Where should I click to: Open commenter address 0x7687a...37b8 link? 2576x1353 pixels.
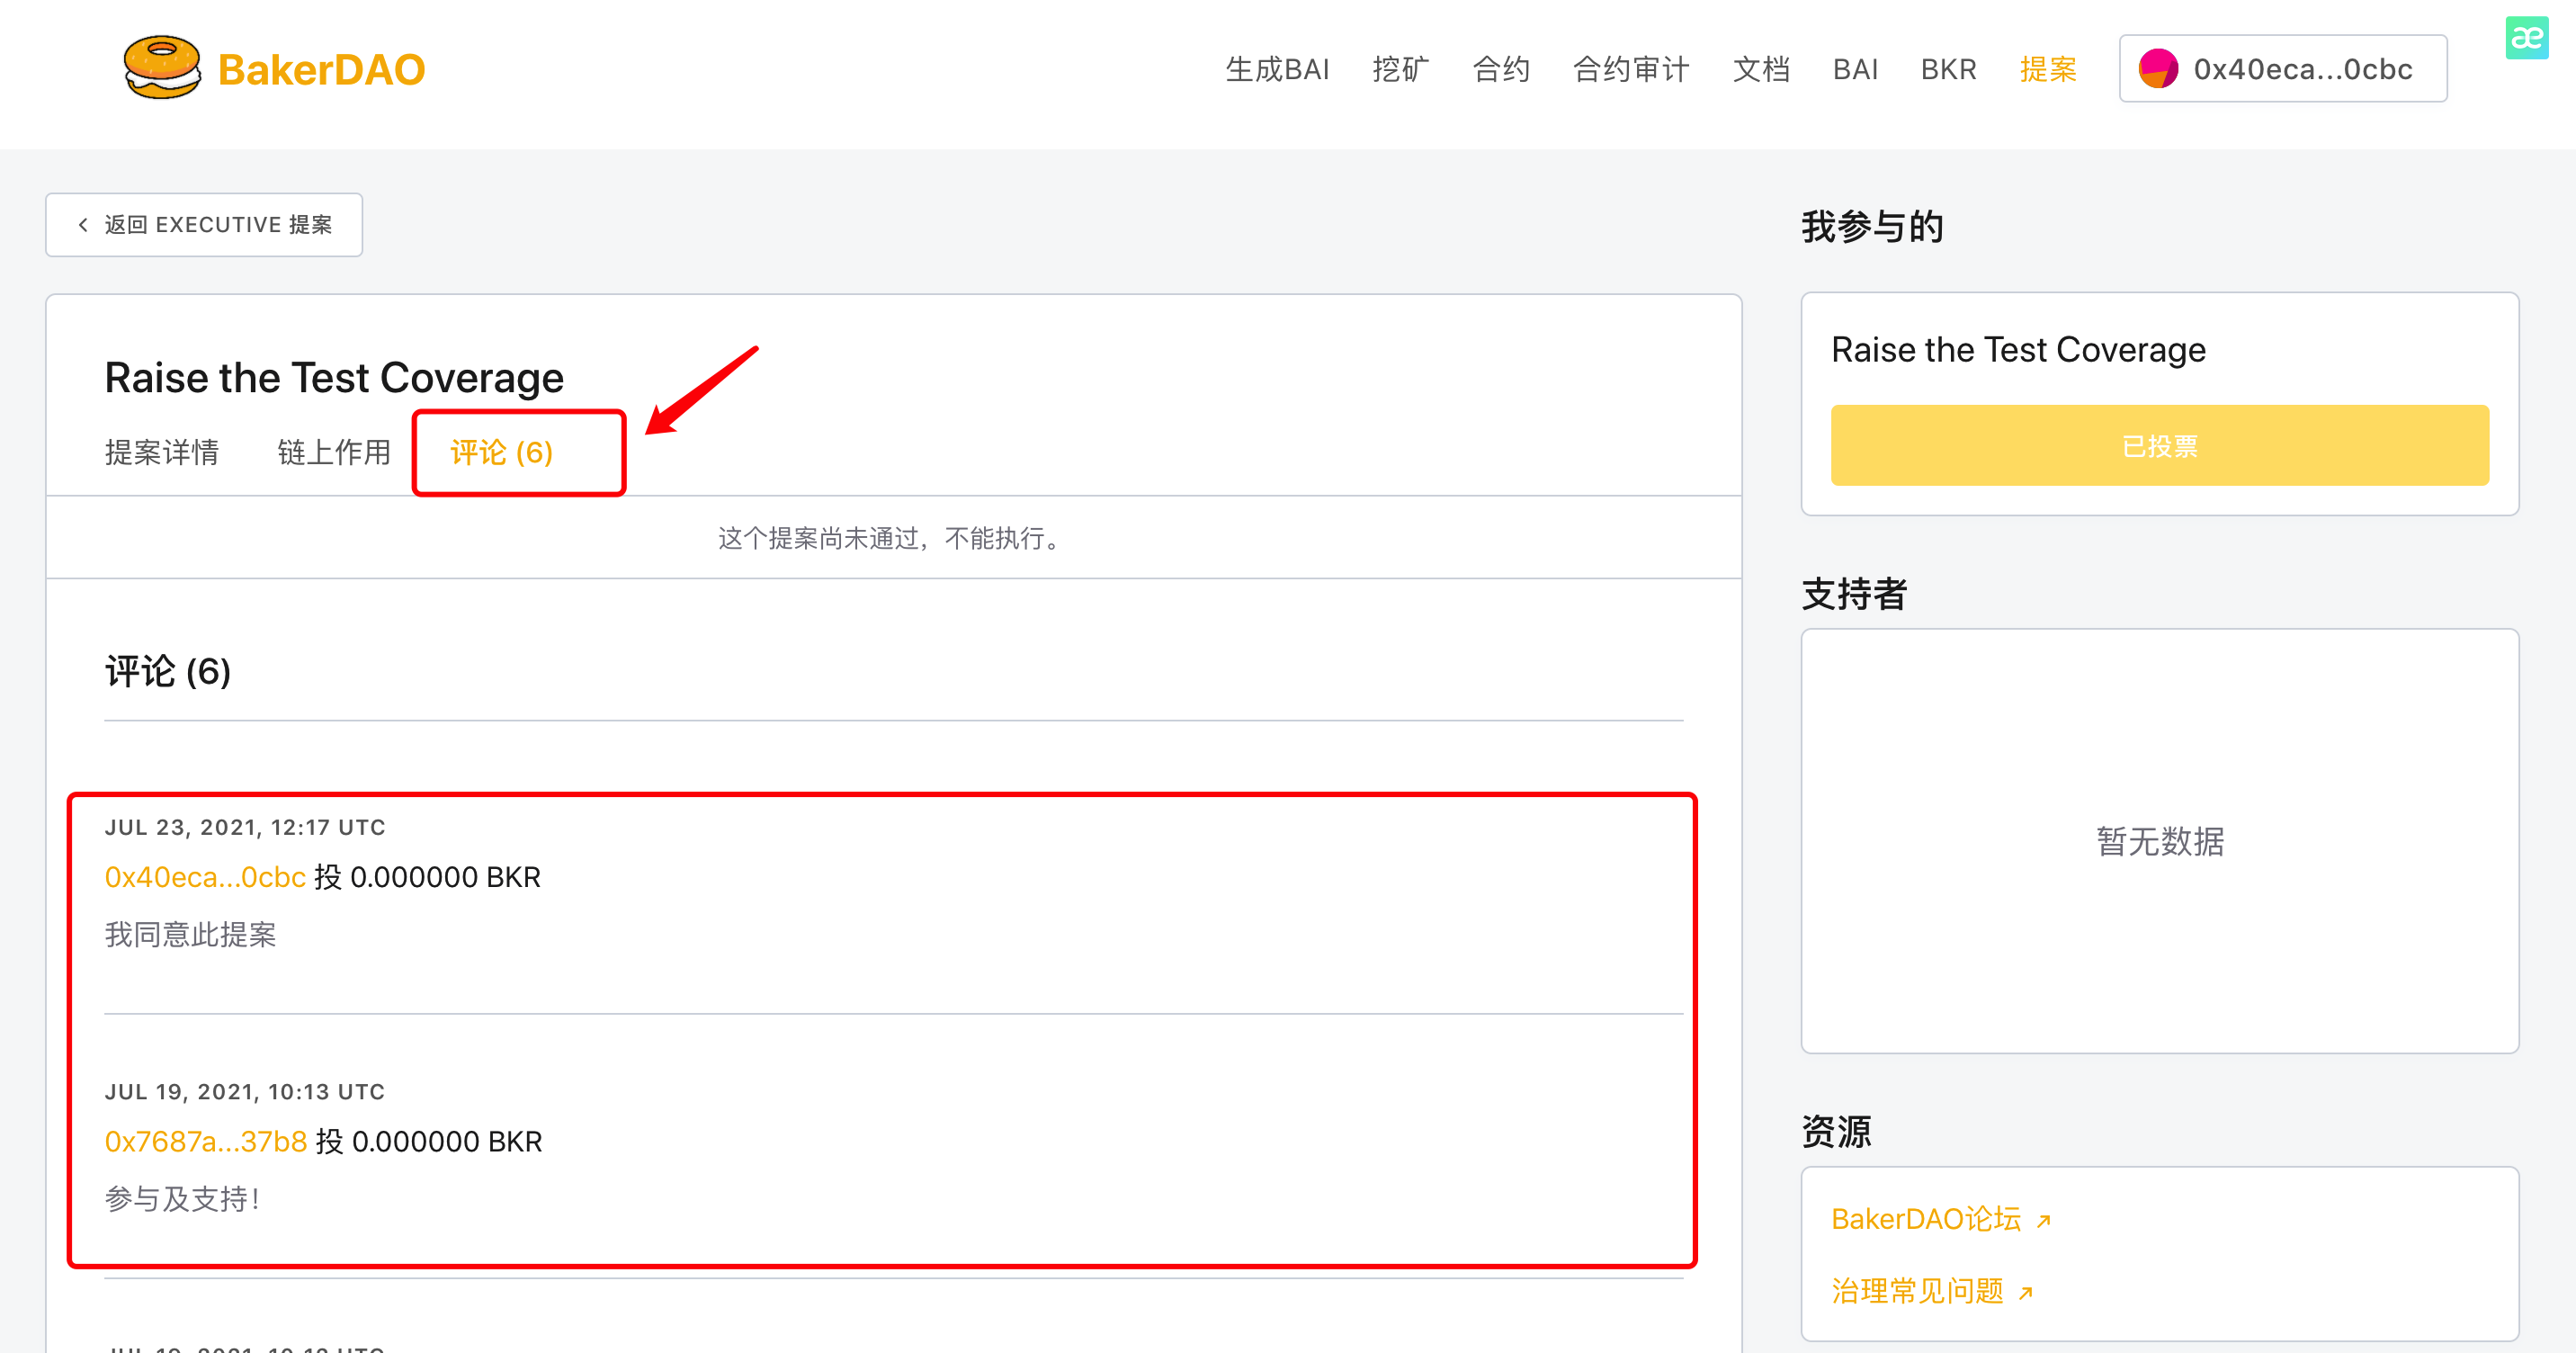click(206, 1141)
